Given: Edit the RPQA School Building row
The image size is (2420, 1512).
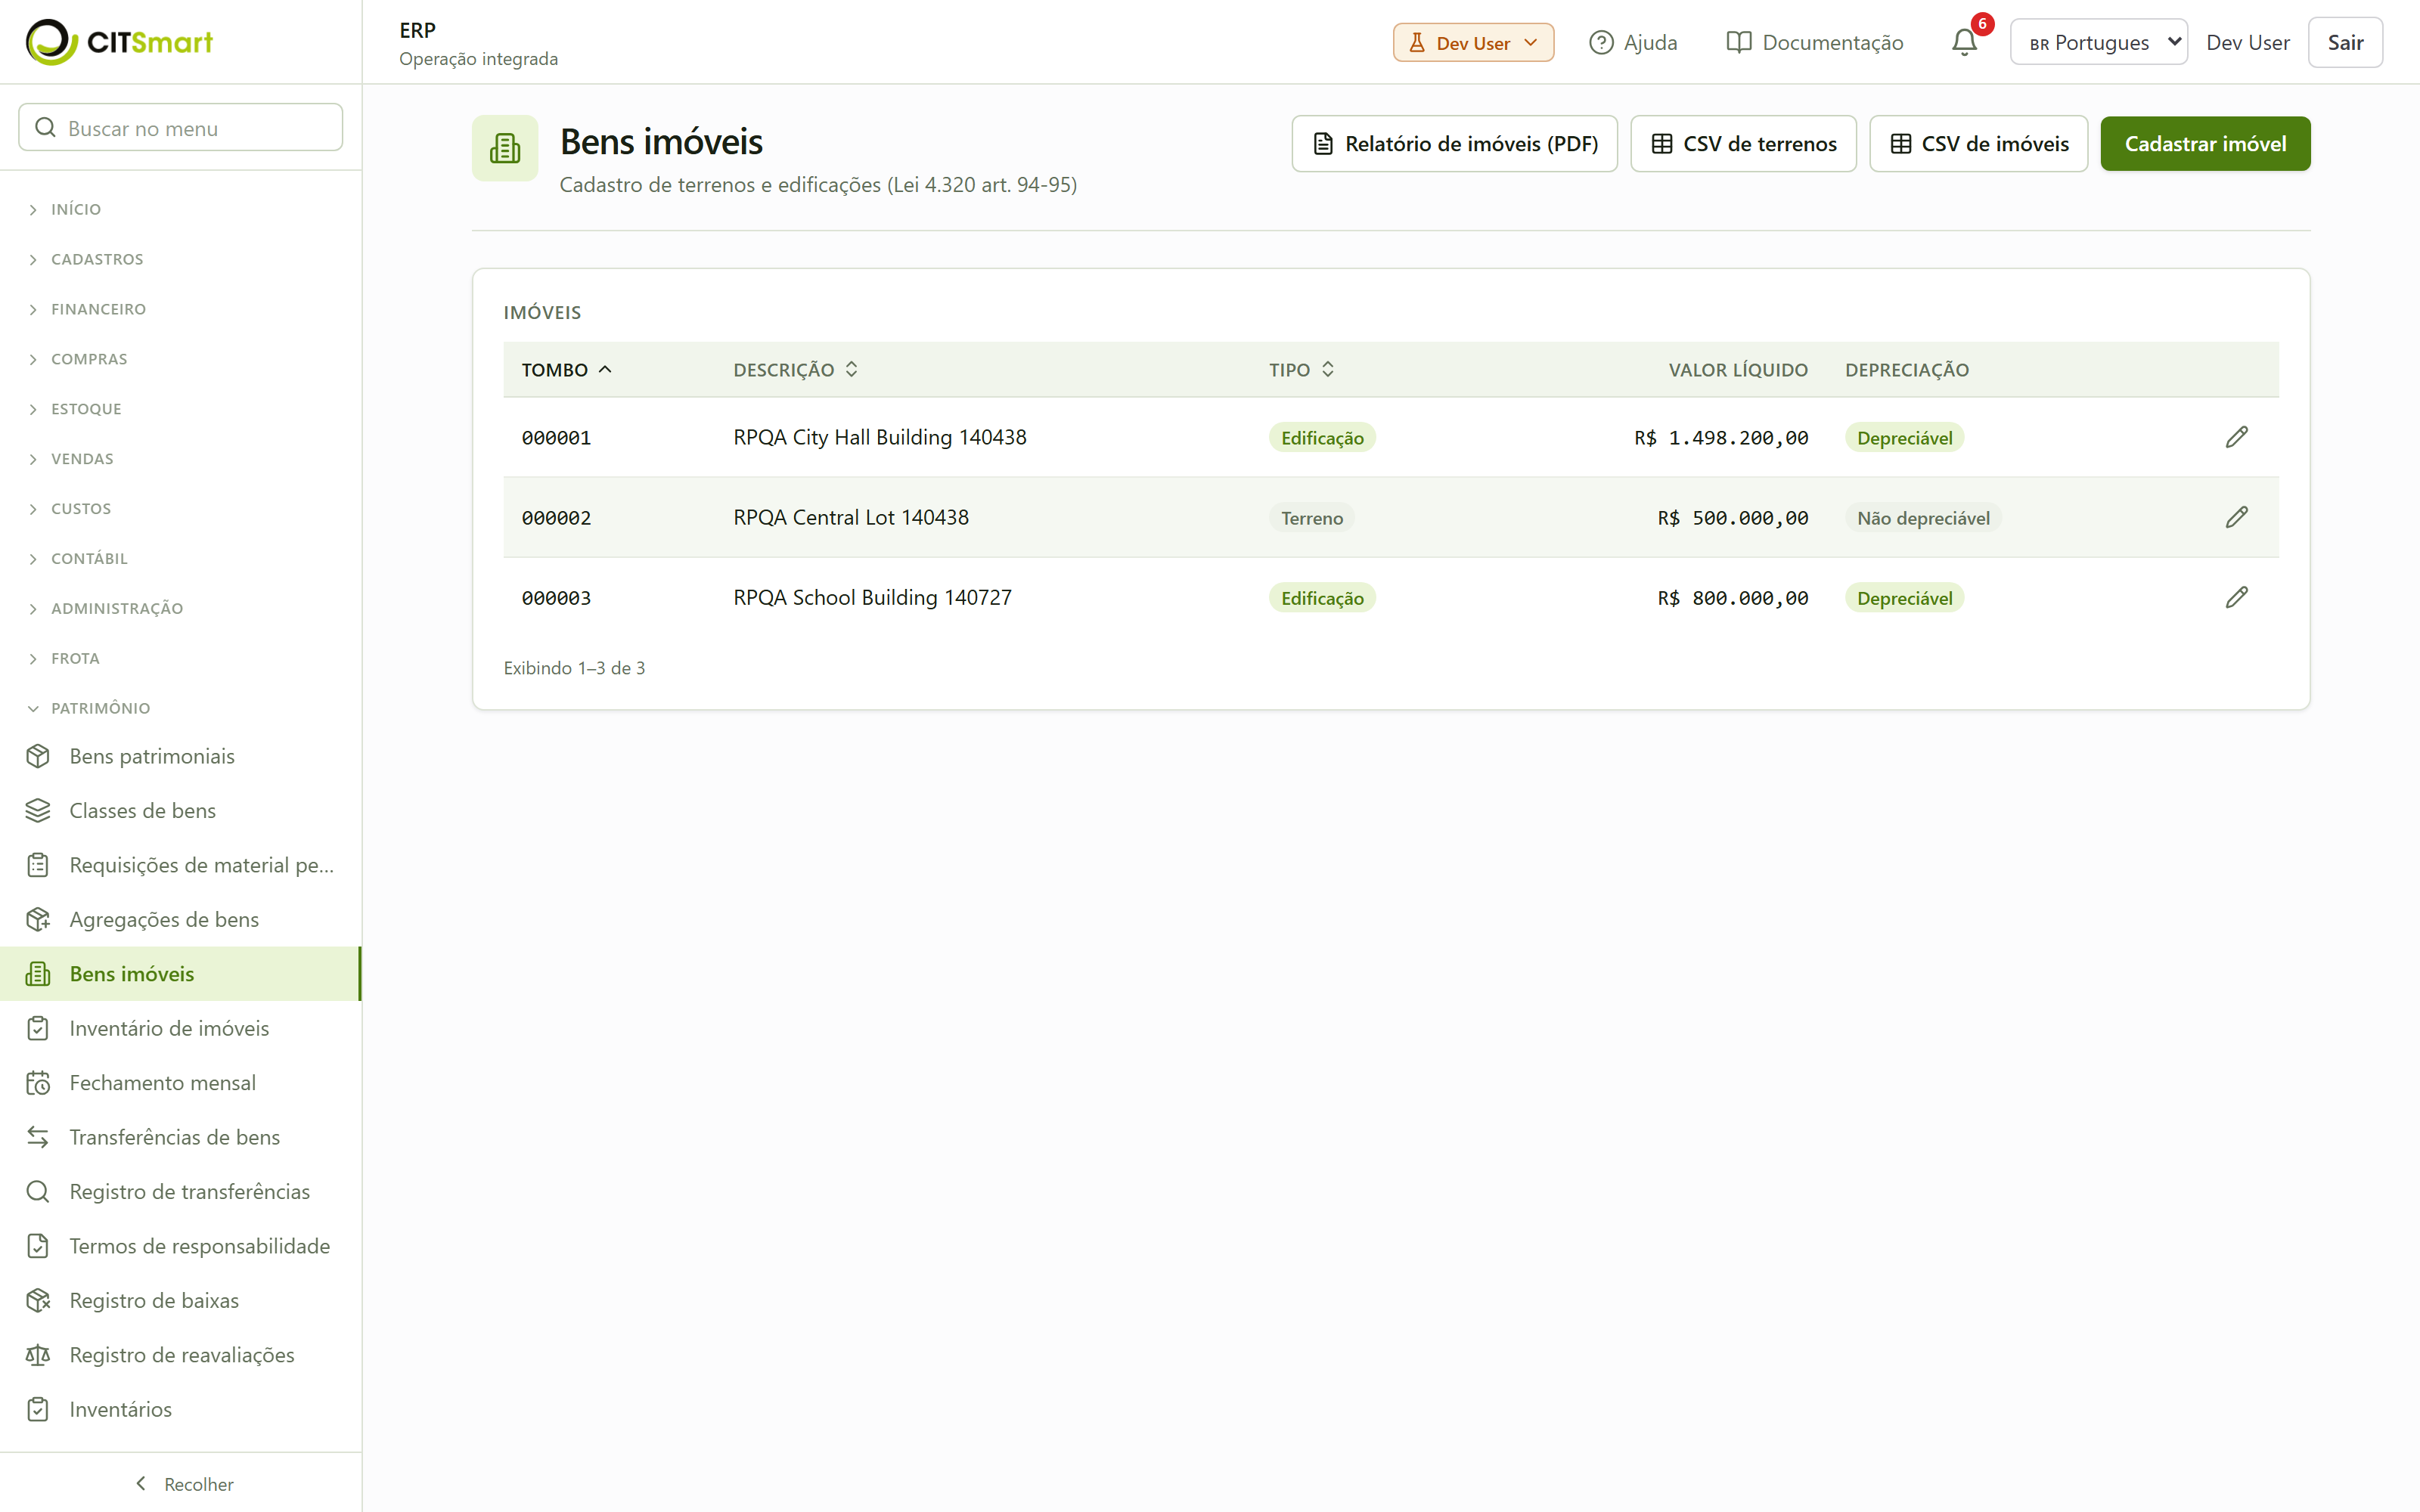Looking at the screenshot, I should pyautogui.click(x=2236, y=597).
